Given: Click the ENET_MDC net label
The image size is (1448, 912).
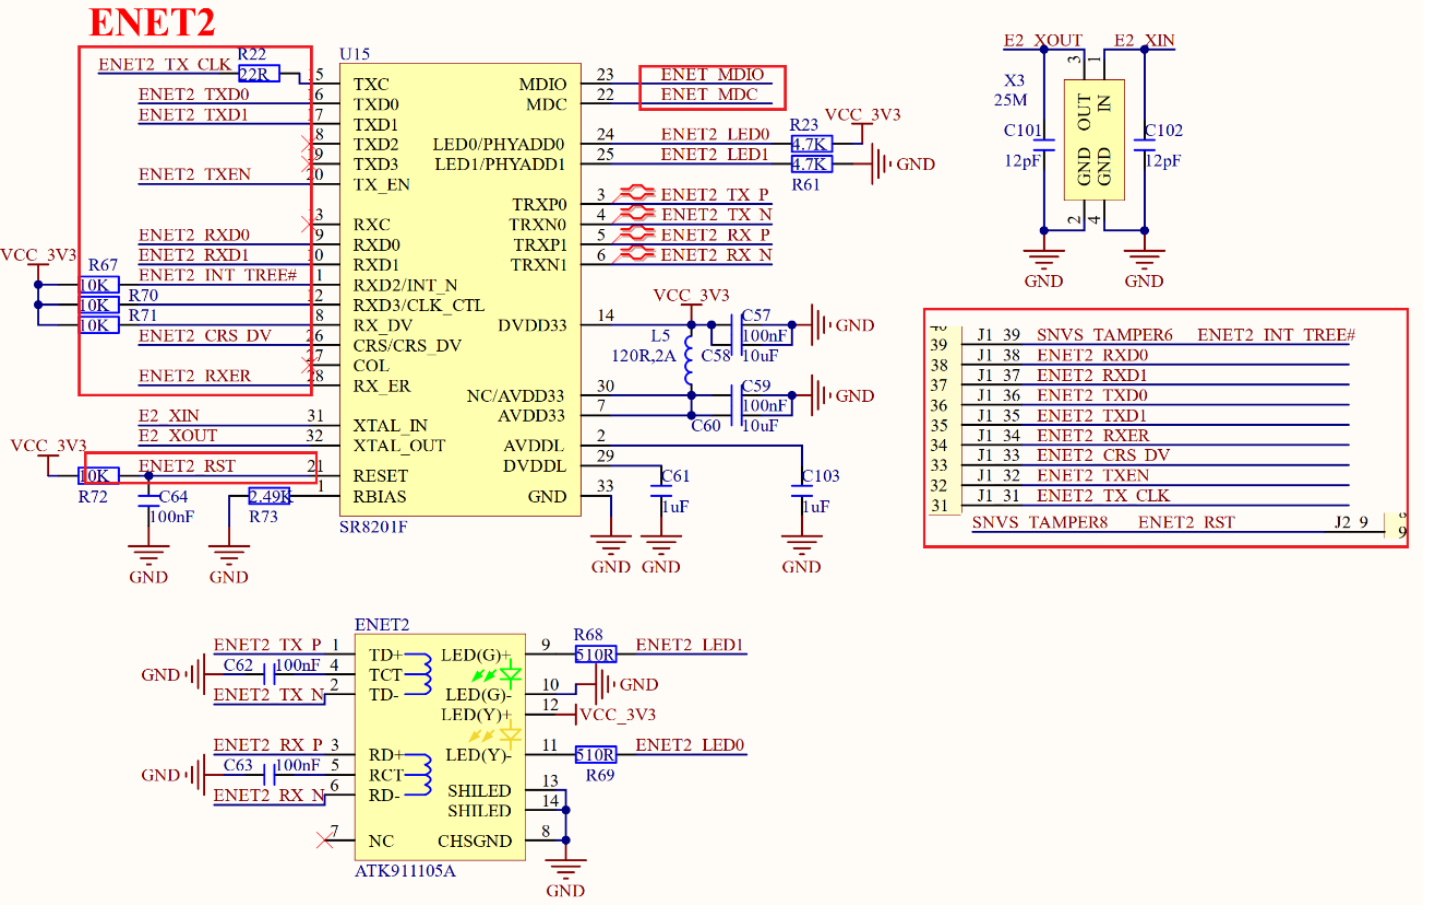Looking at the screenshot, I should 709,94.
